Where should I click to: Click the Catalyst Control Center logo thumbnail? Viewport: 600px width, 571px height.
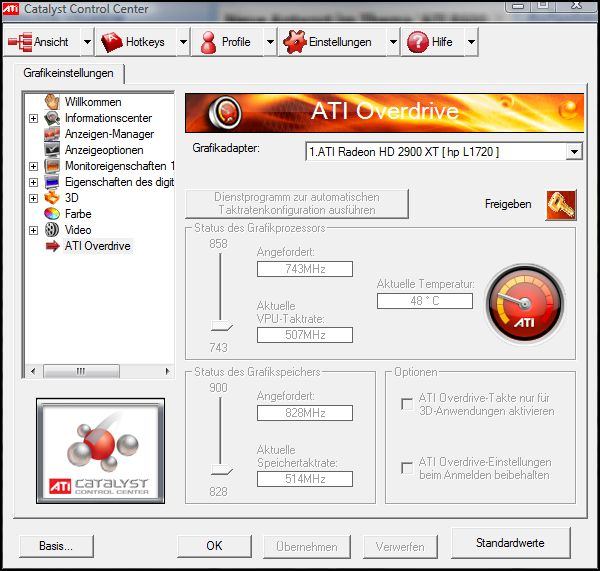pos(101,451)
